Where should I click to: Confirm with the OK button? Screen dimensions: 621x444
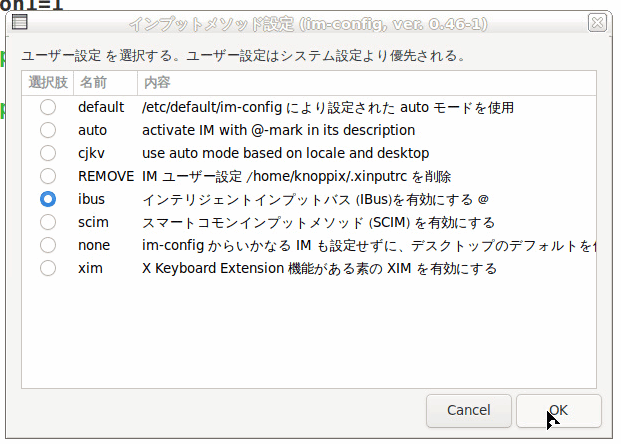coord(558,410)
